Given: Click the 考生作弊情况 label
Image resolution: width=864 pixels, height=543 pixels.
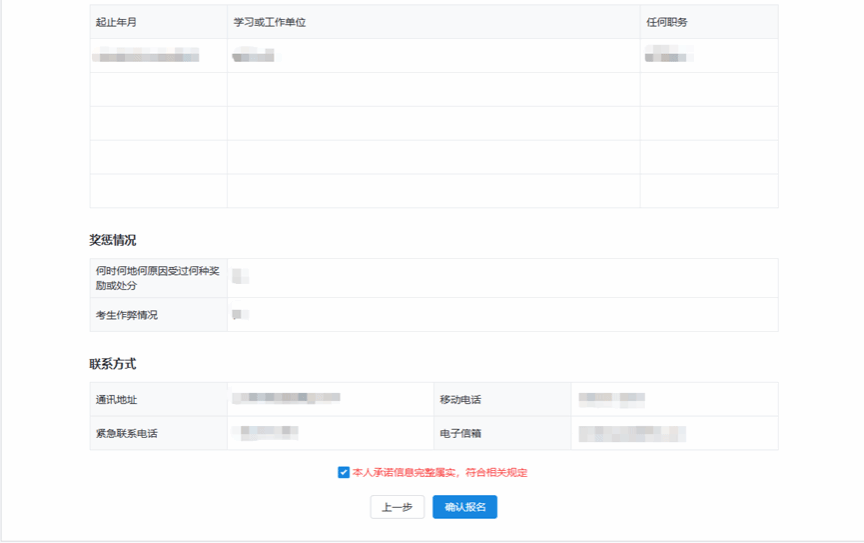Looking at the screenshot, I should [x=126, y=315].
